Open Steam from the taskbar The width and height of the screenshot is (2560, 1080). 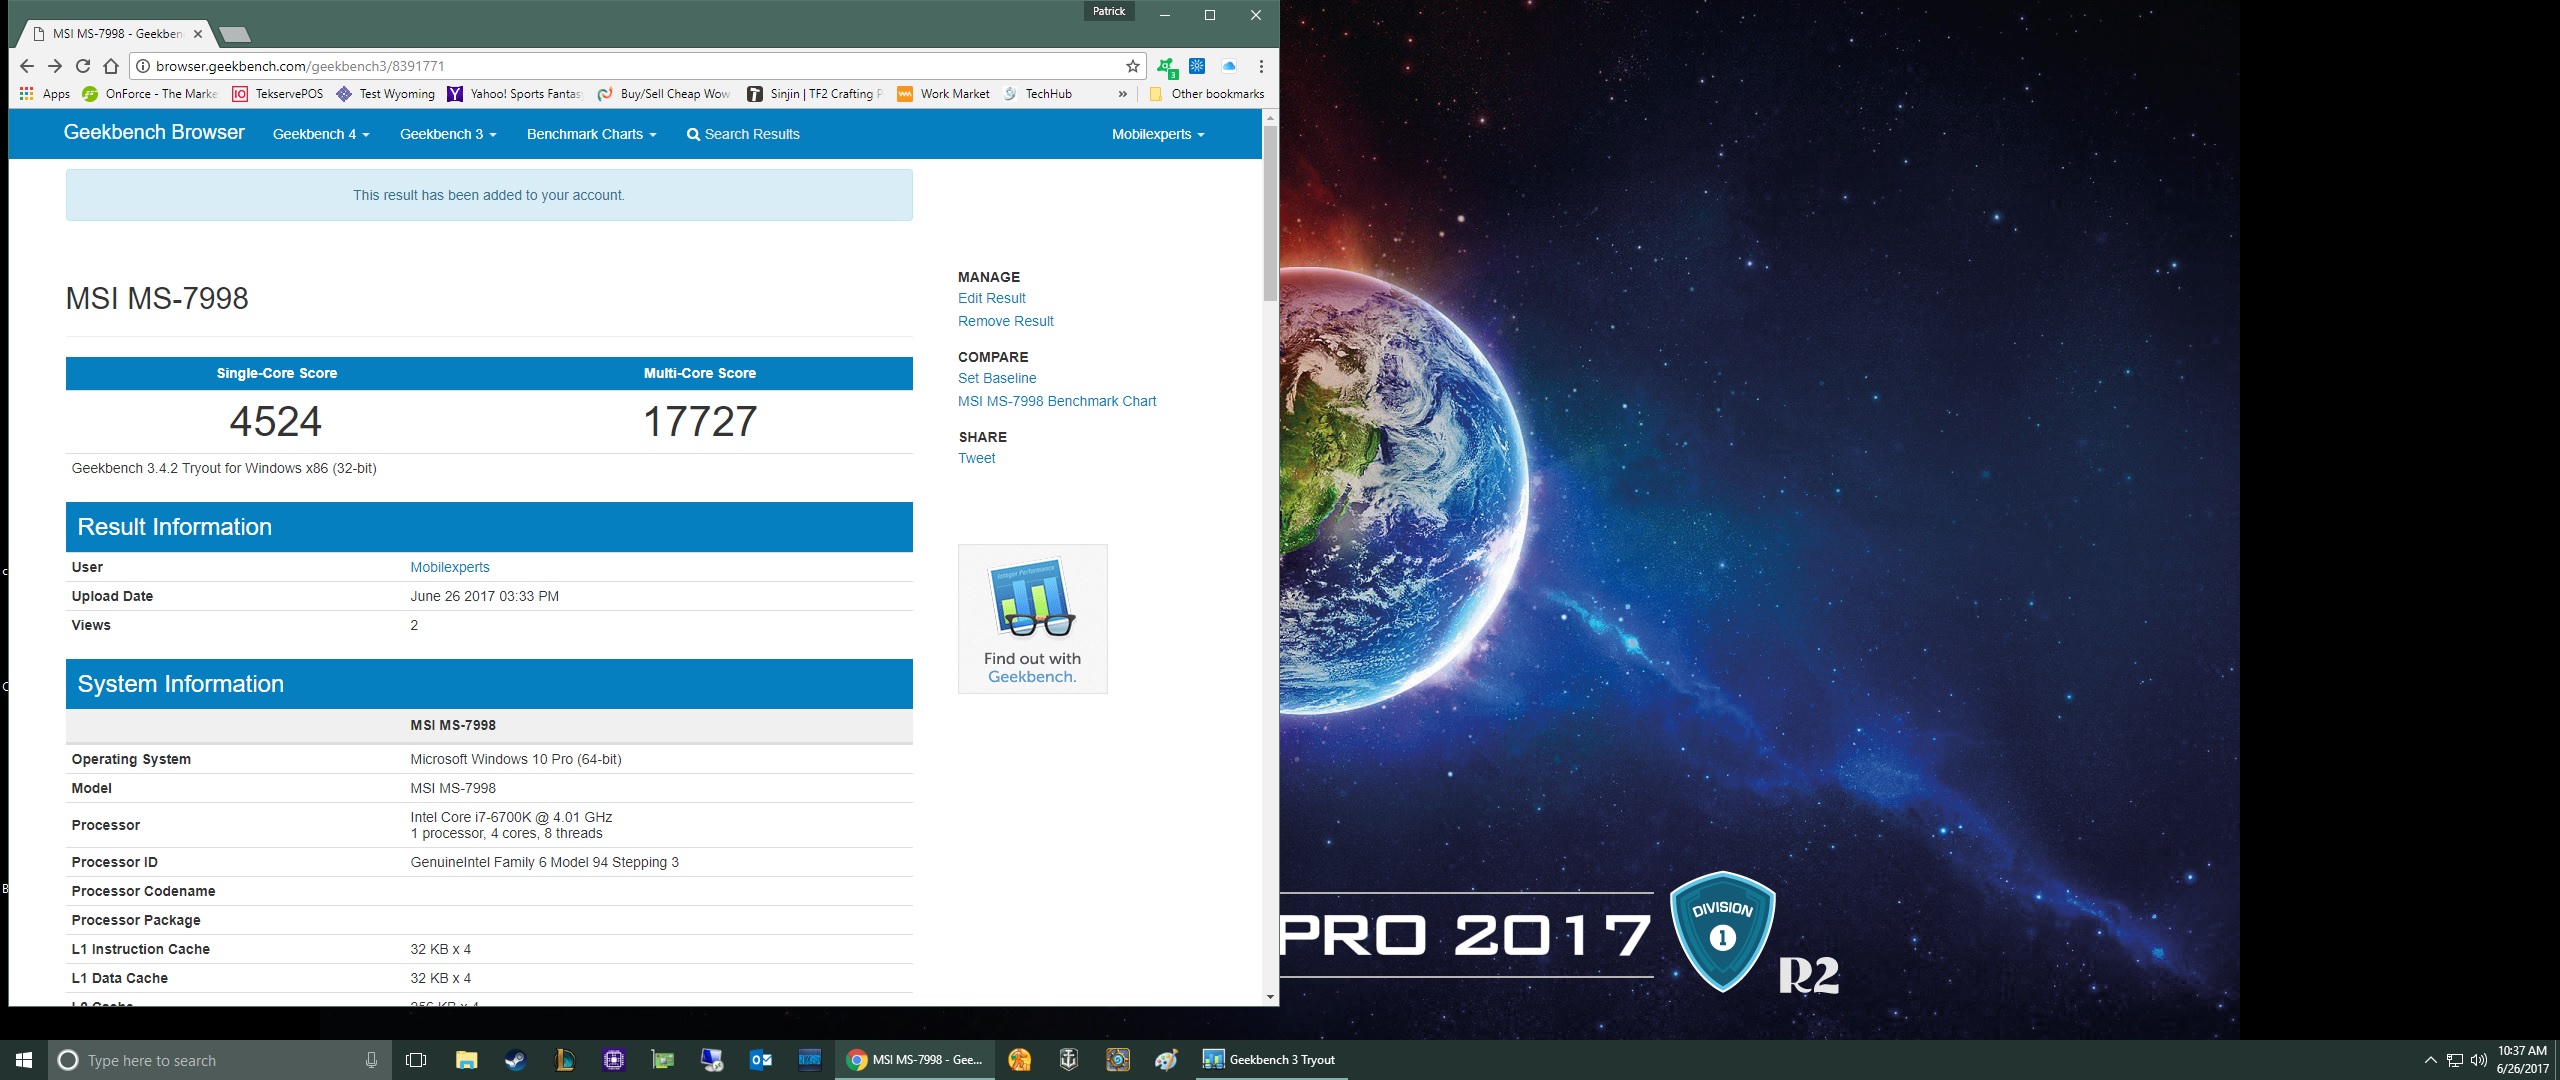point(515,1060)
